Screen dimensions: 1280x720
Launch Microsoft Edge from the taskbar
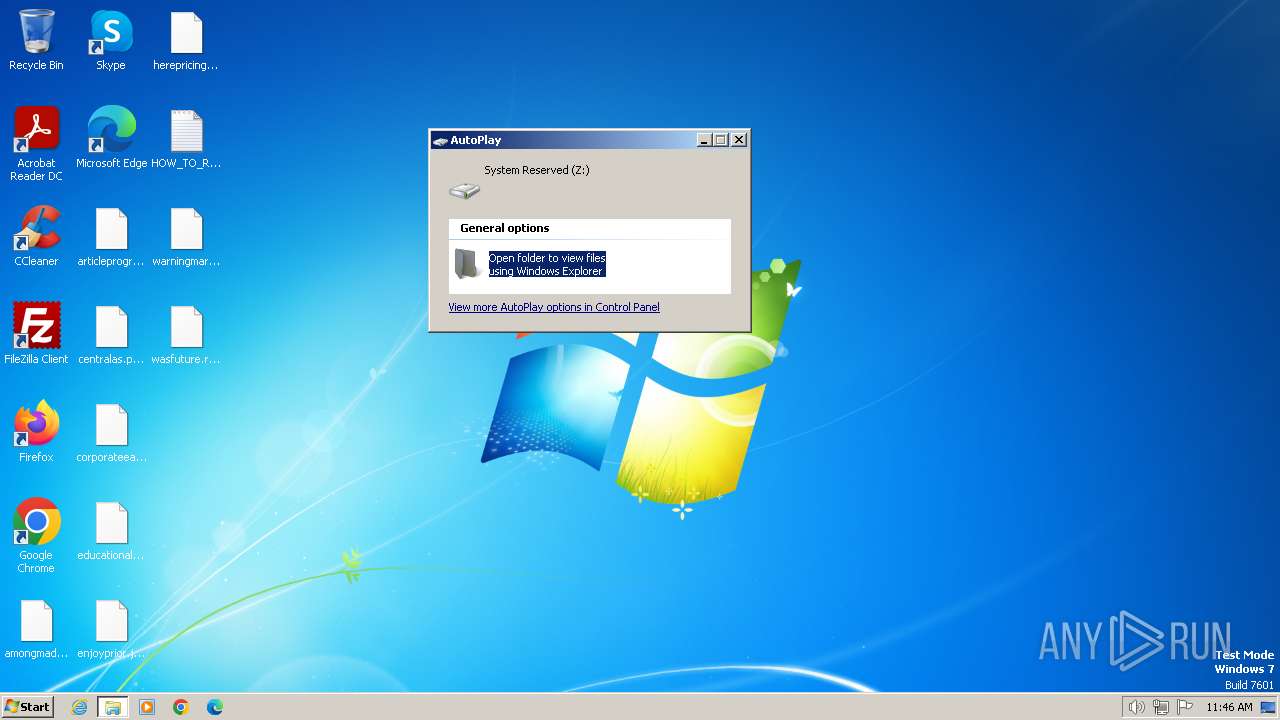(x=215, y=707)
